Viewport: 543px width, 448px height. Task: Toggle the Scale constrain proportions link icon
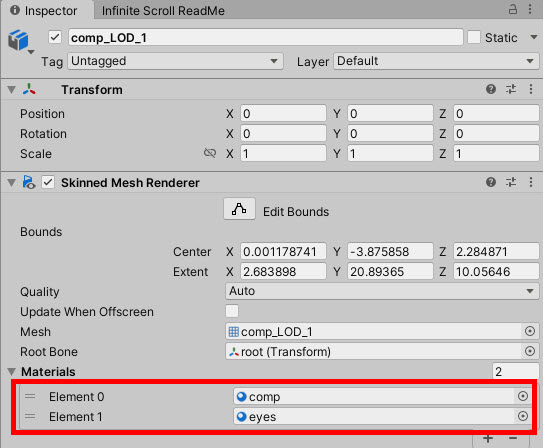[x=210, y=153]
